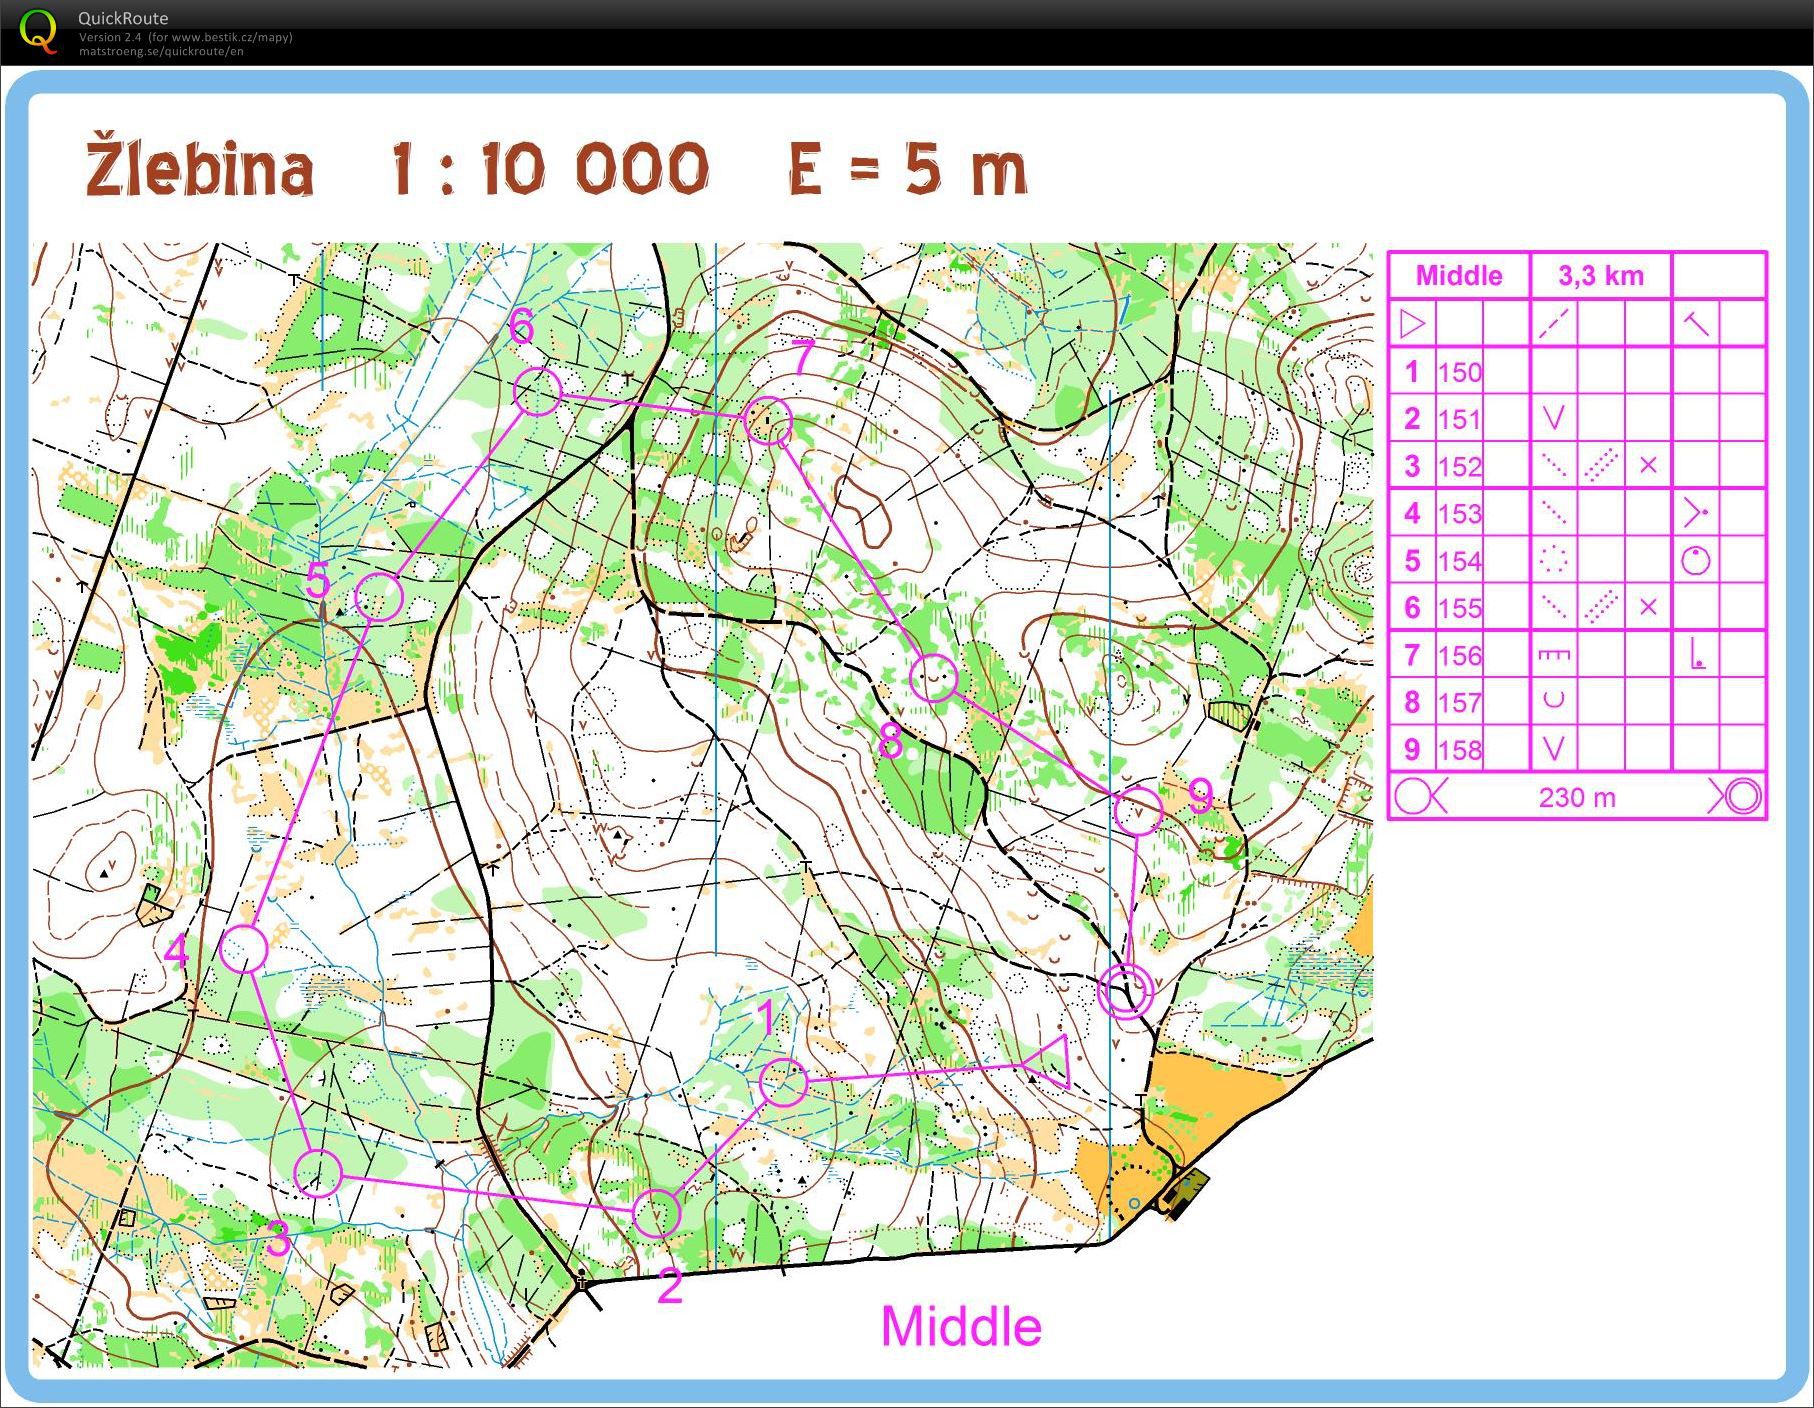
Task: Select the finish double circle on the map
Action: click(x=1126, y=991)
